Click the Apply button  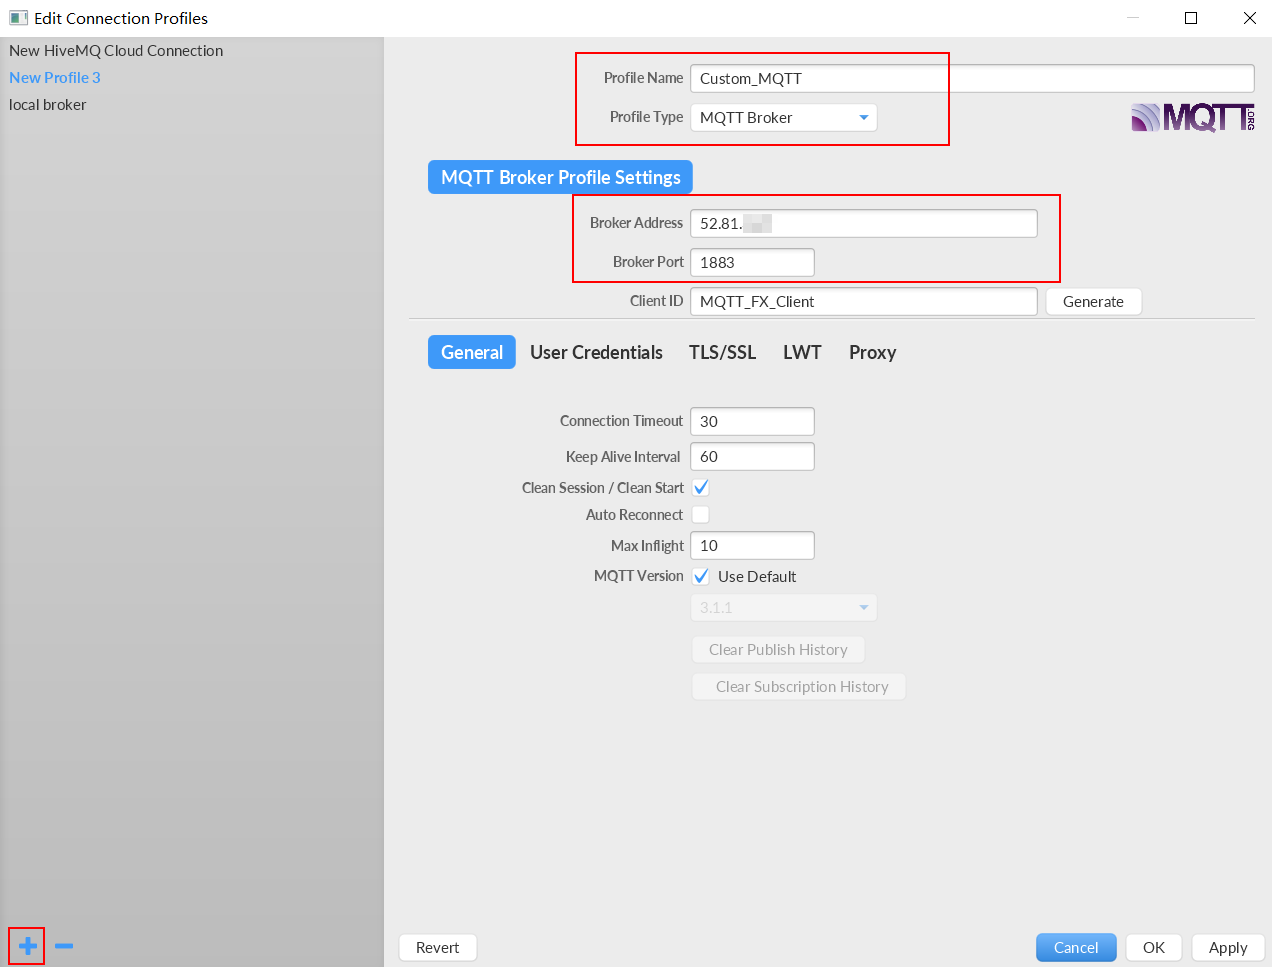pos(1227,948)
